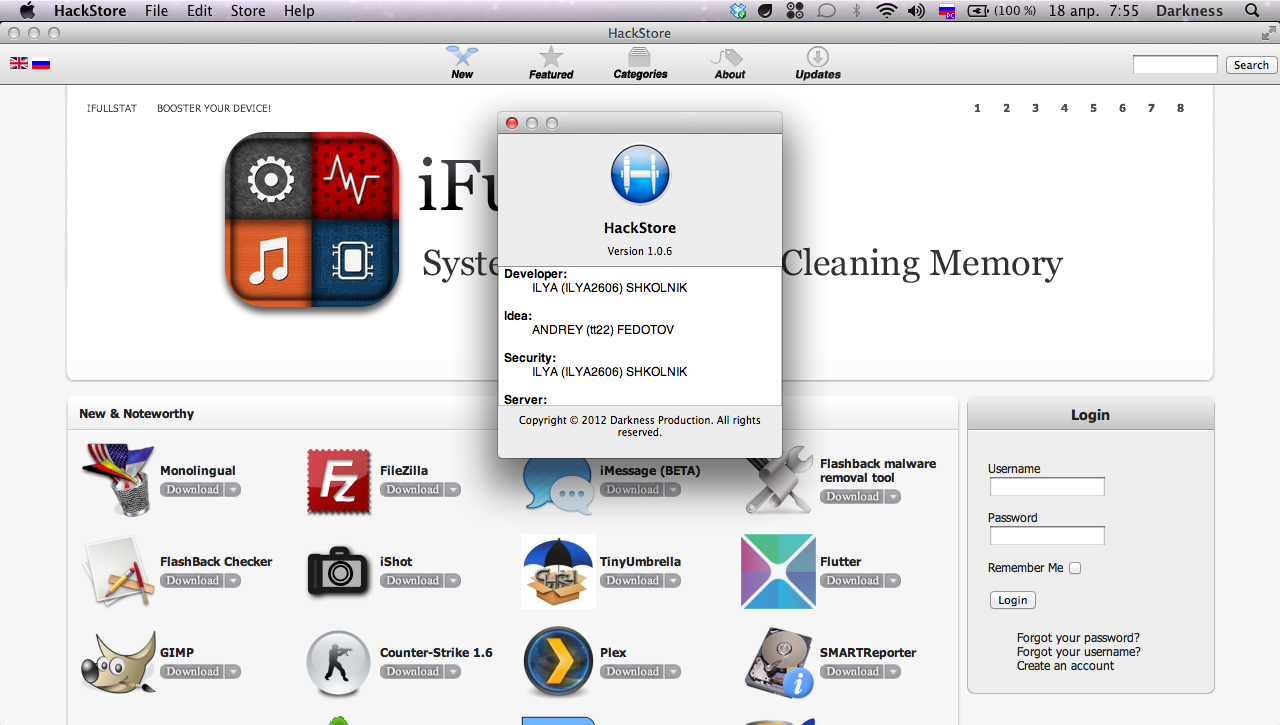The width and height of the screenshot is (1280, 725).
Task: Go to banner slide 5
Action: [x=1093, y=108]
